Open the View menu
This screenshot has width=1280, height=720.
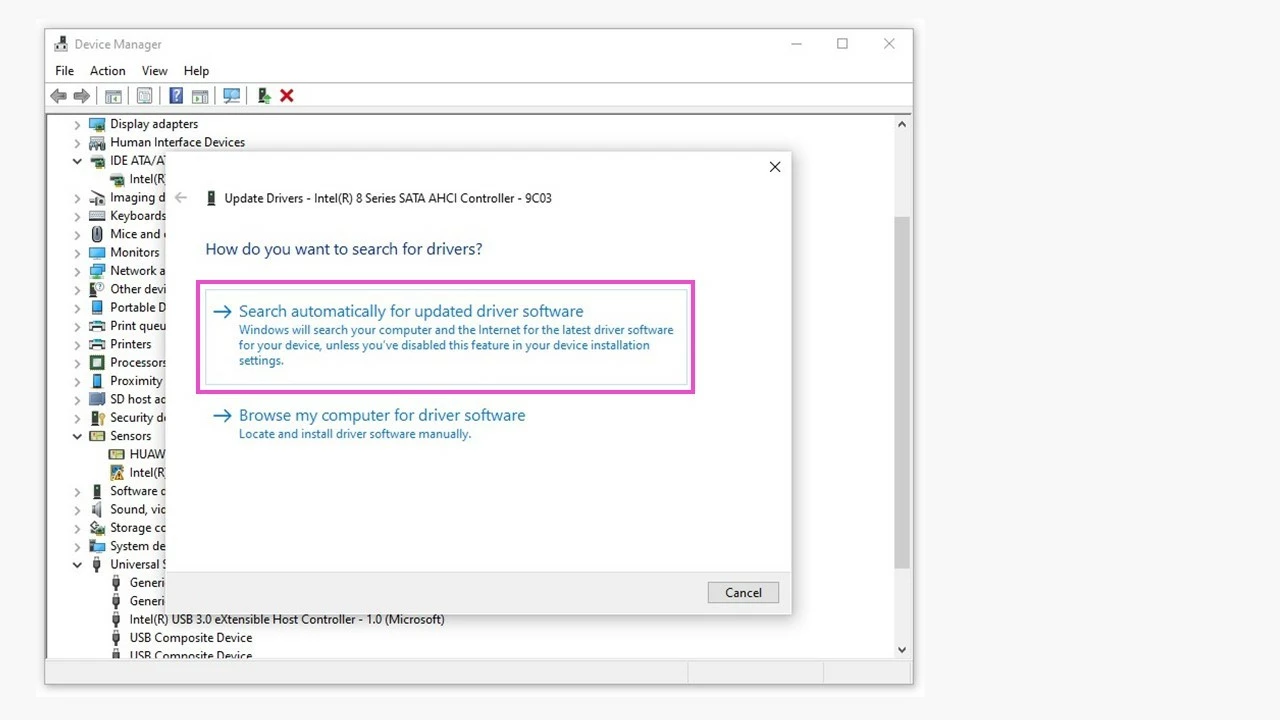click(x=154, y=71)
